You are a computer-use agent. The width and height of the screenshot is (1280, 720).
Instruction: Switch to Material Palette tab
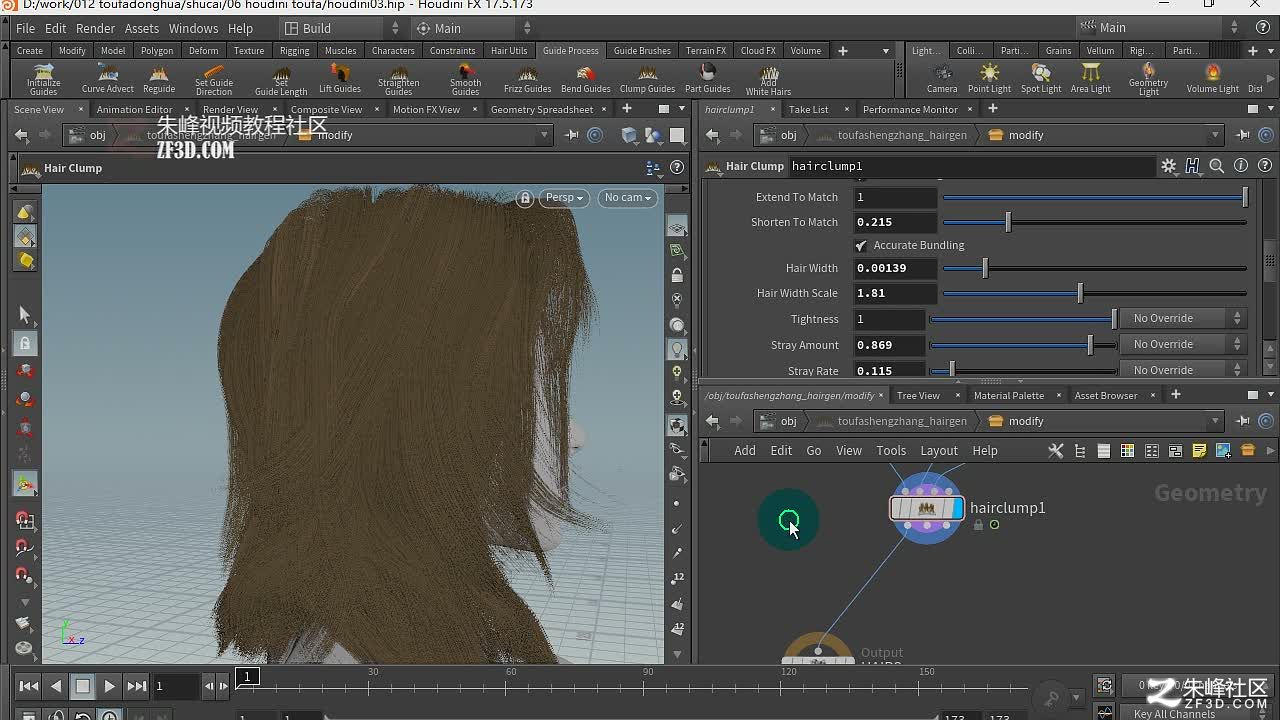[1009, 395]
